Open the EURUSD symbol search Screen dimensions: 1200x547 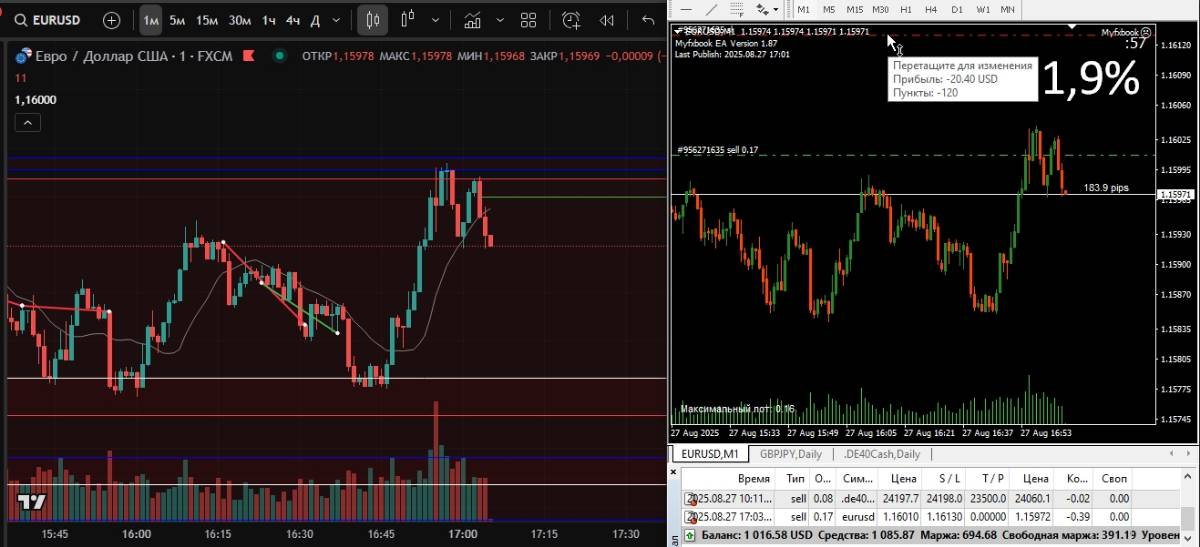(50, 20)
